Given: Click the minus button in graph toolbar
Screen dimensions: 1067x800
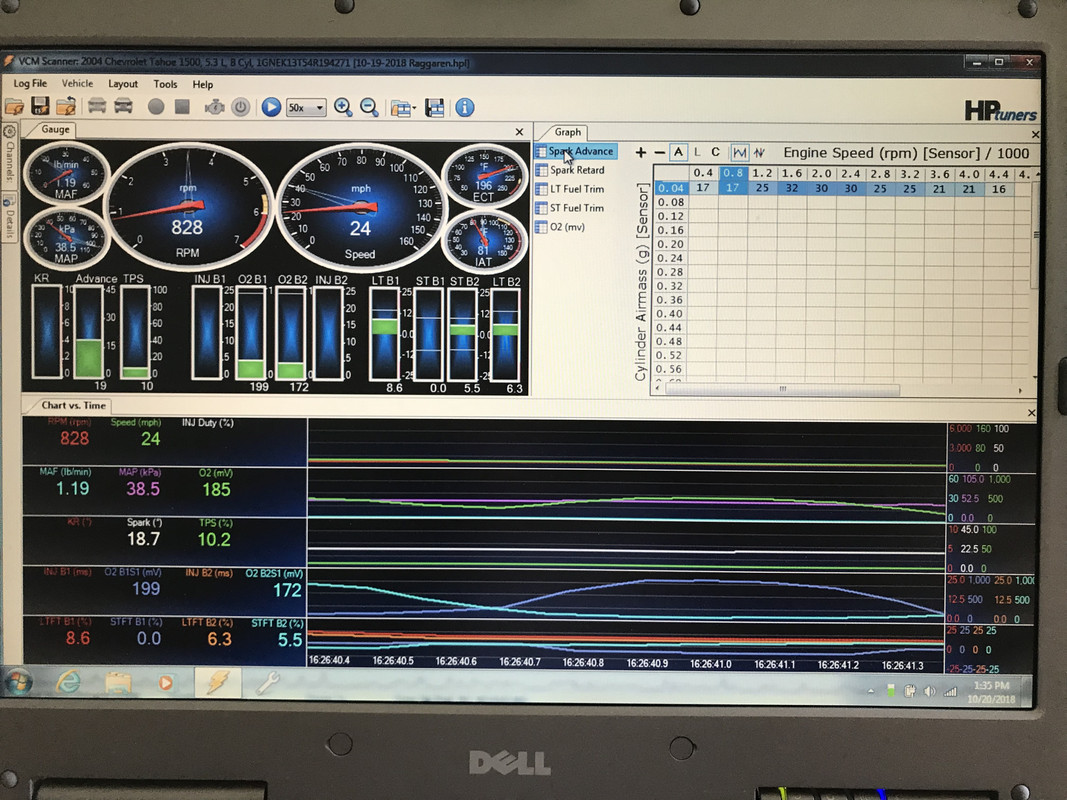Looking at the screenshot, I should 659,152.
